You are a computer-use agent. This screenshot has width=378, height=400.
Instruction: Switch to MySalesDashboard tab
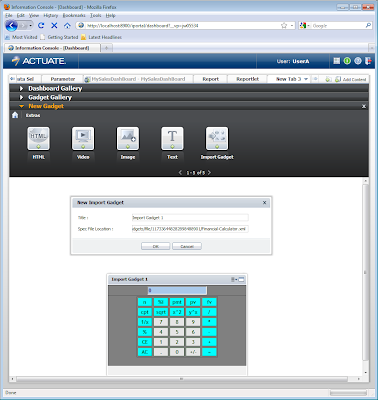coord(138,79)
